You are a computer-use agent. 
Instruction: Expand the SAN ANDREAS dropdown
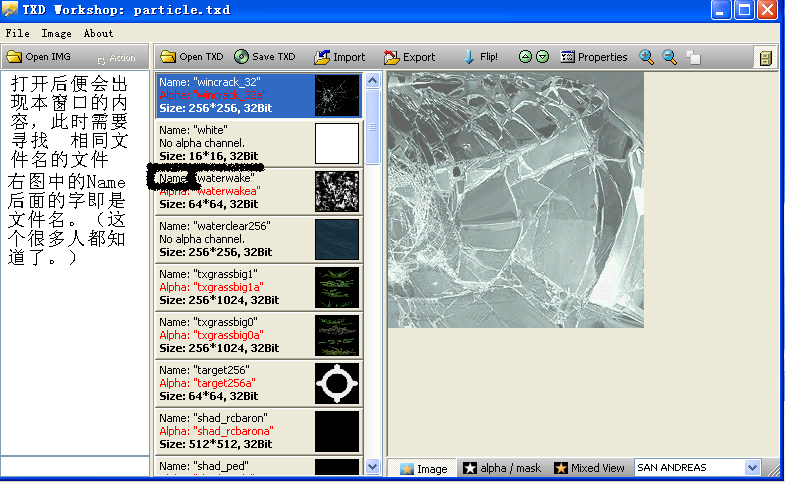point(752,468)
